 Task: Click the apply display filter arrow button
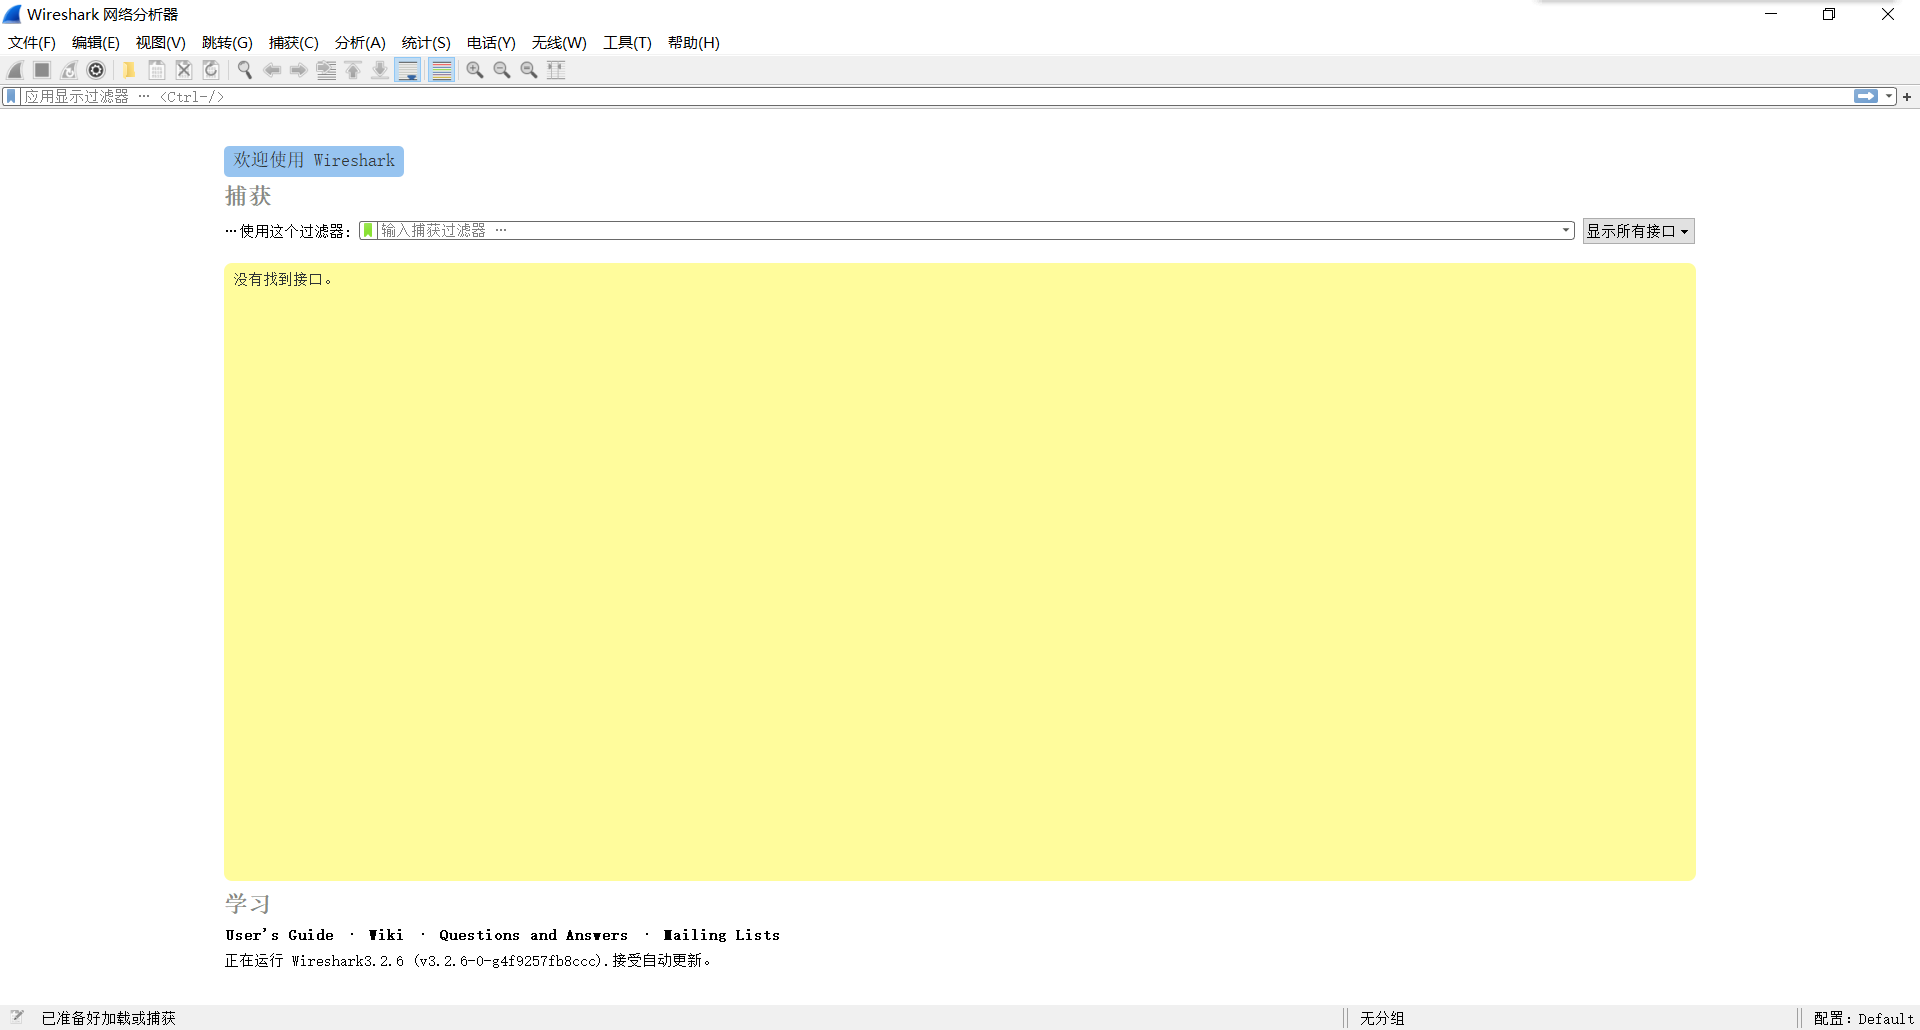(x=1865, y=97)
